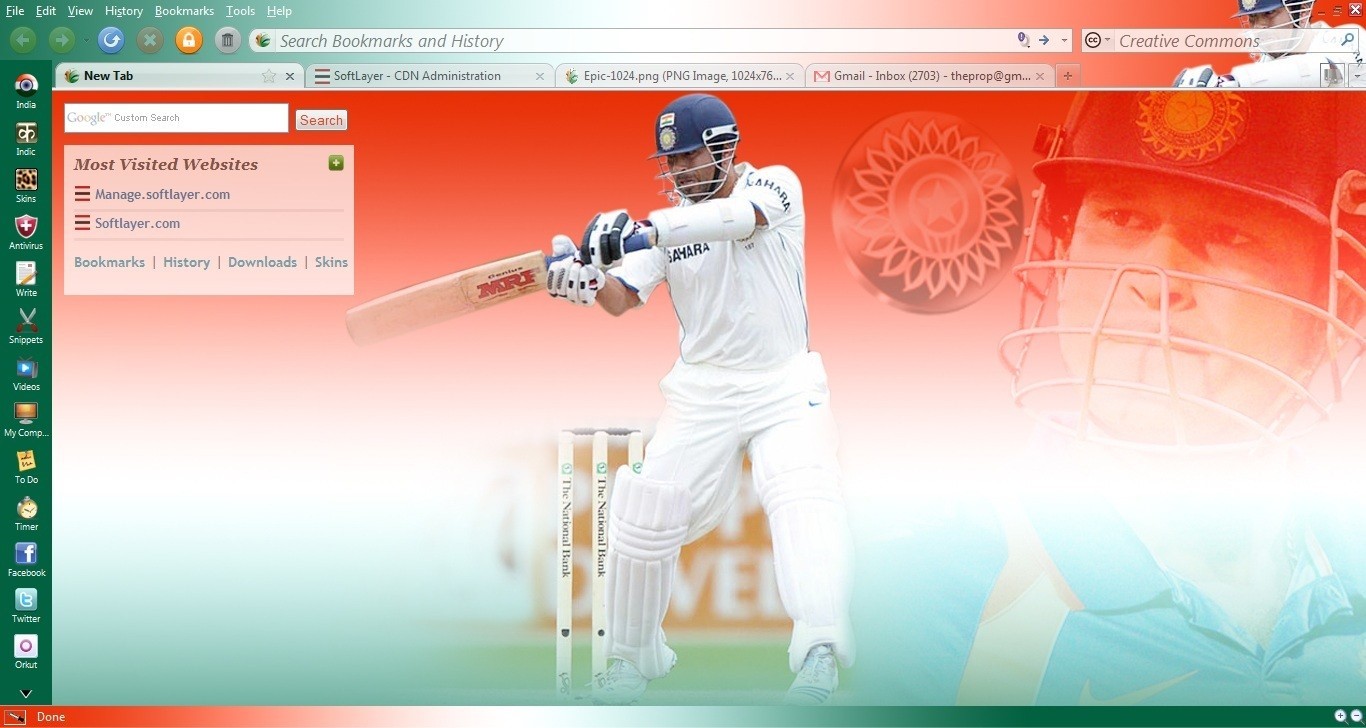Open the To Do sidebar app
The height and width of the screenshot is (728, 1366).
click(x=26, y=465)
